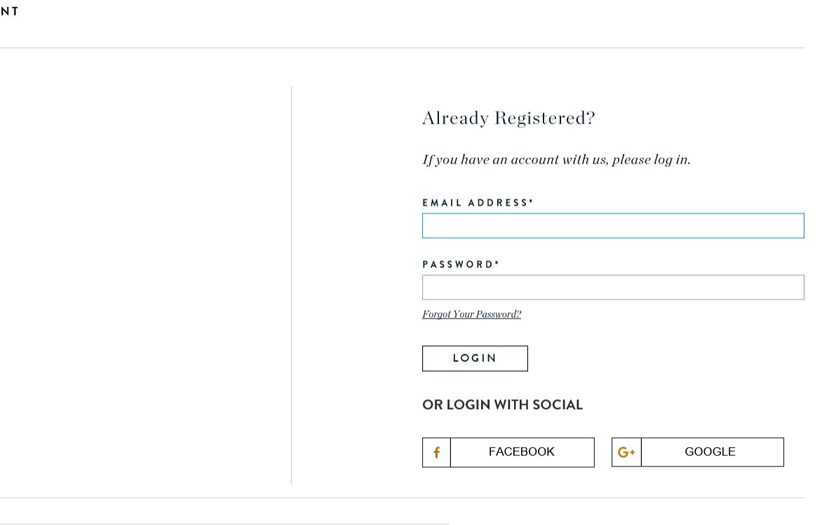Select the Already Registered? heading

click(x=508, y=118)
